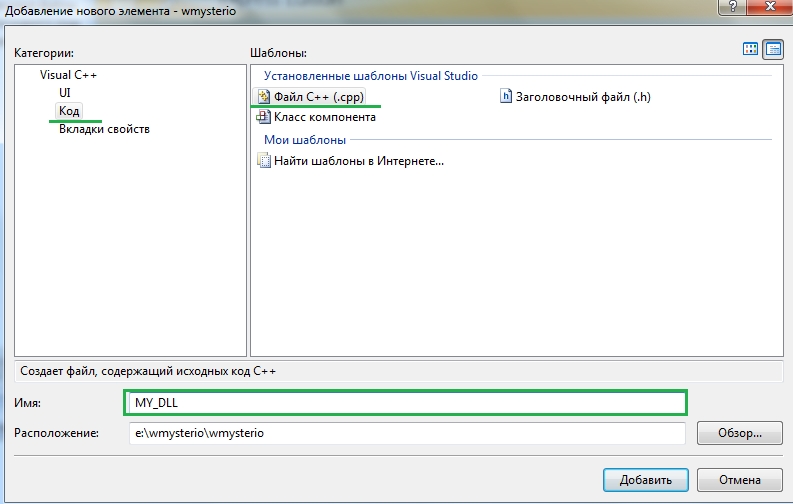The width and height of the screenshot is (793, 504).
Task: Select the Visual C++ root category
Action: point(68,75)
